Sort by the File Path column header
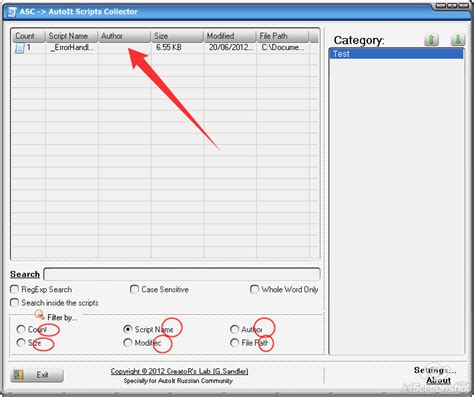This screenshot has height=397, width=474. [x=283, y=36]
